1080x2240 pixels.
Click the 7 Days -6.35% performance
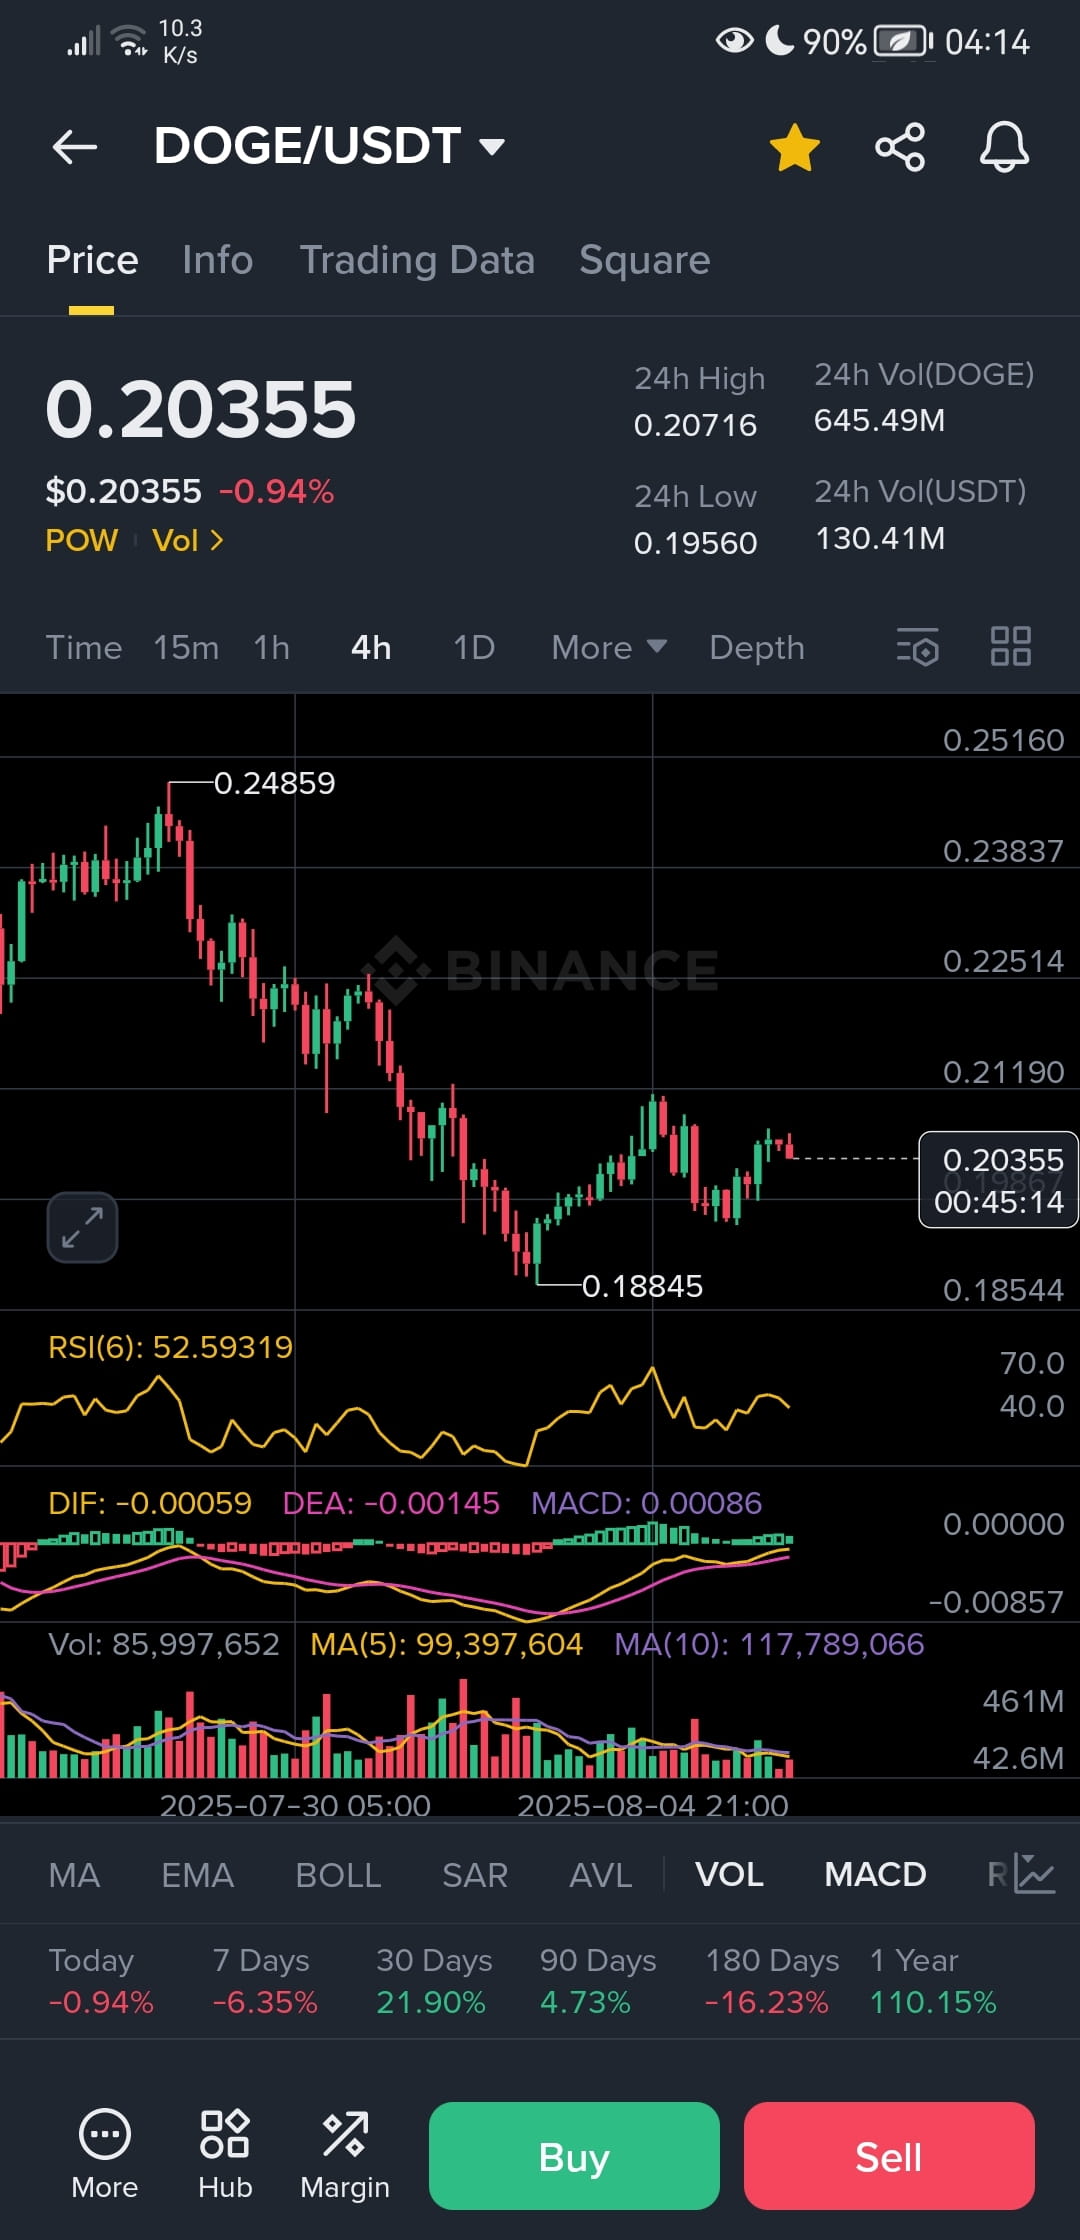pos(264,1981)
